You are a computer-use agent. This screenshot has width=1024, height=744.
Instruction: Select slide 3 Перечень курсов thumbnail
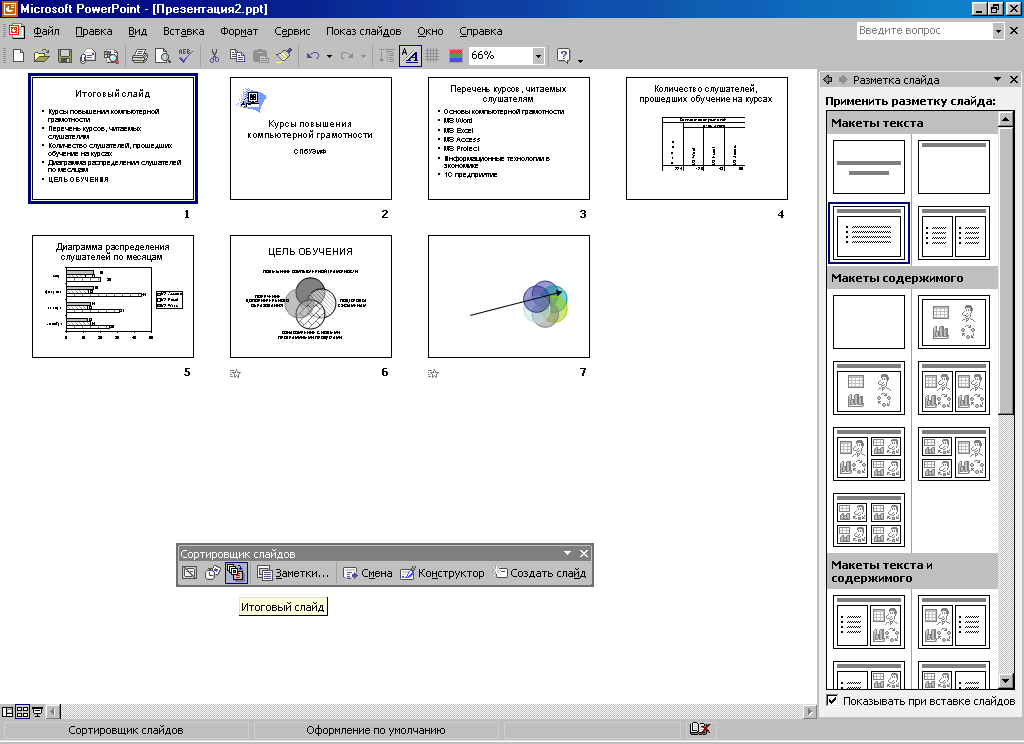click(509, 138)
